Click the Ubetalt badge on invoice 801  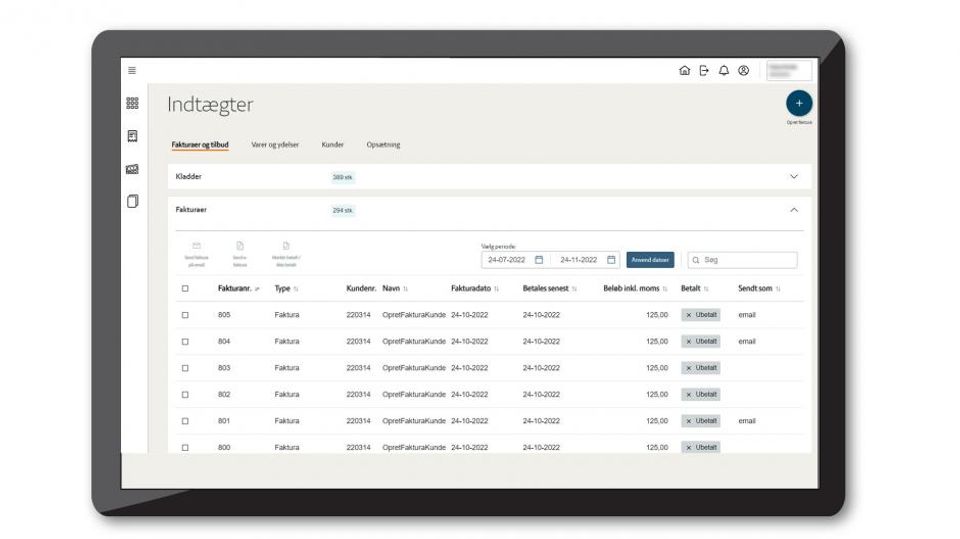[701, 421]
